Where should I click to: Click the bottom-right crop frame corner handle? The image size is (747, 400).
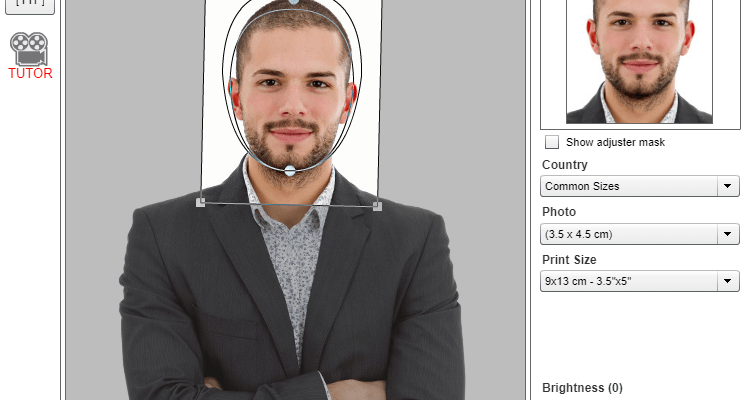coord(377,206)
